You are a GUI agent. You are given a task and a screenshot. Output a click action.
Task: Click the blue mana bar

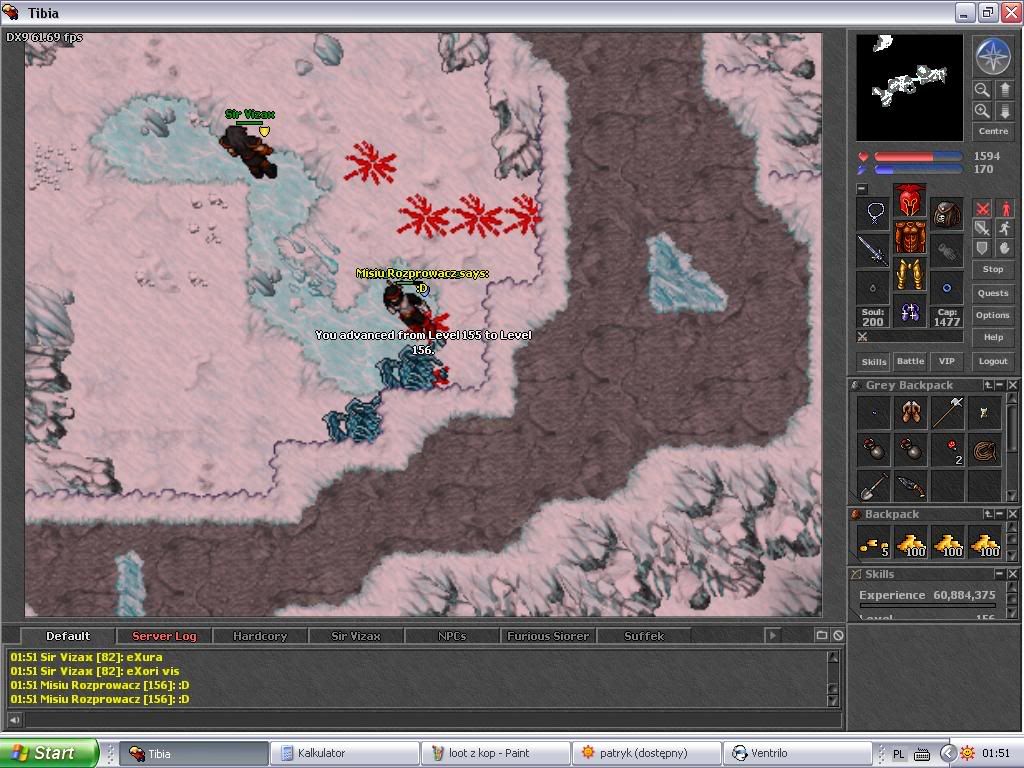click(918, 170)
